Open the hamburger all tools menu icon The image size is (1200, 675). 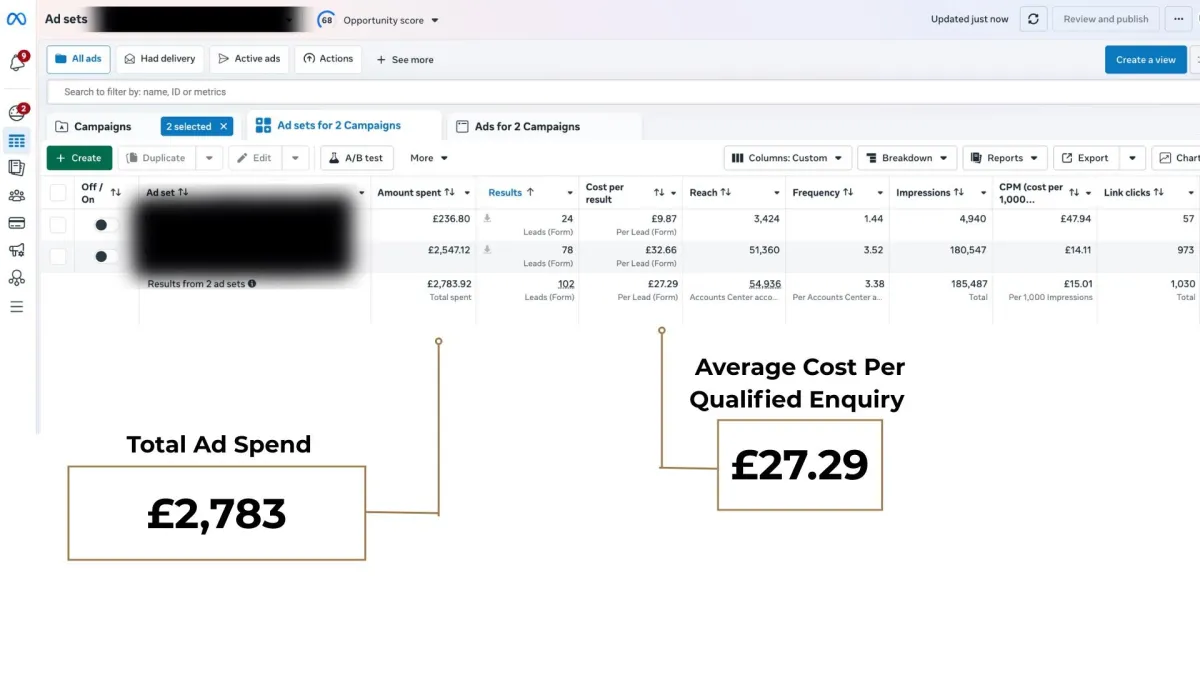(x=17, y=306)
